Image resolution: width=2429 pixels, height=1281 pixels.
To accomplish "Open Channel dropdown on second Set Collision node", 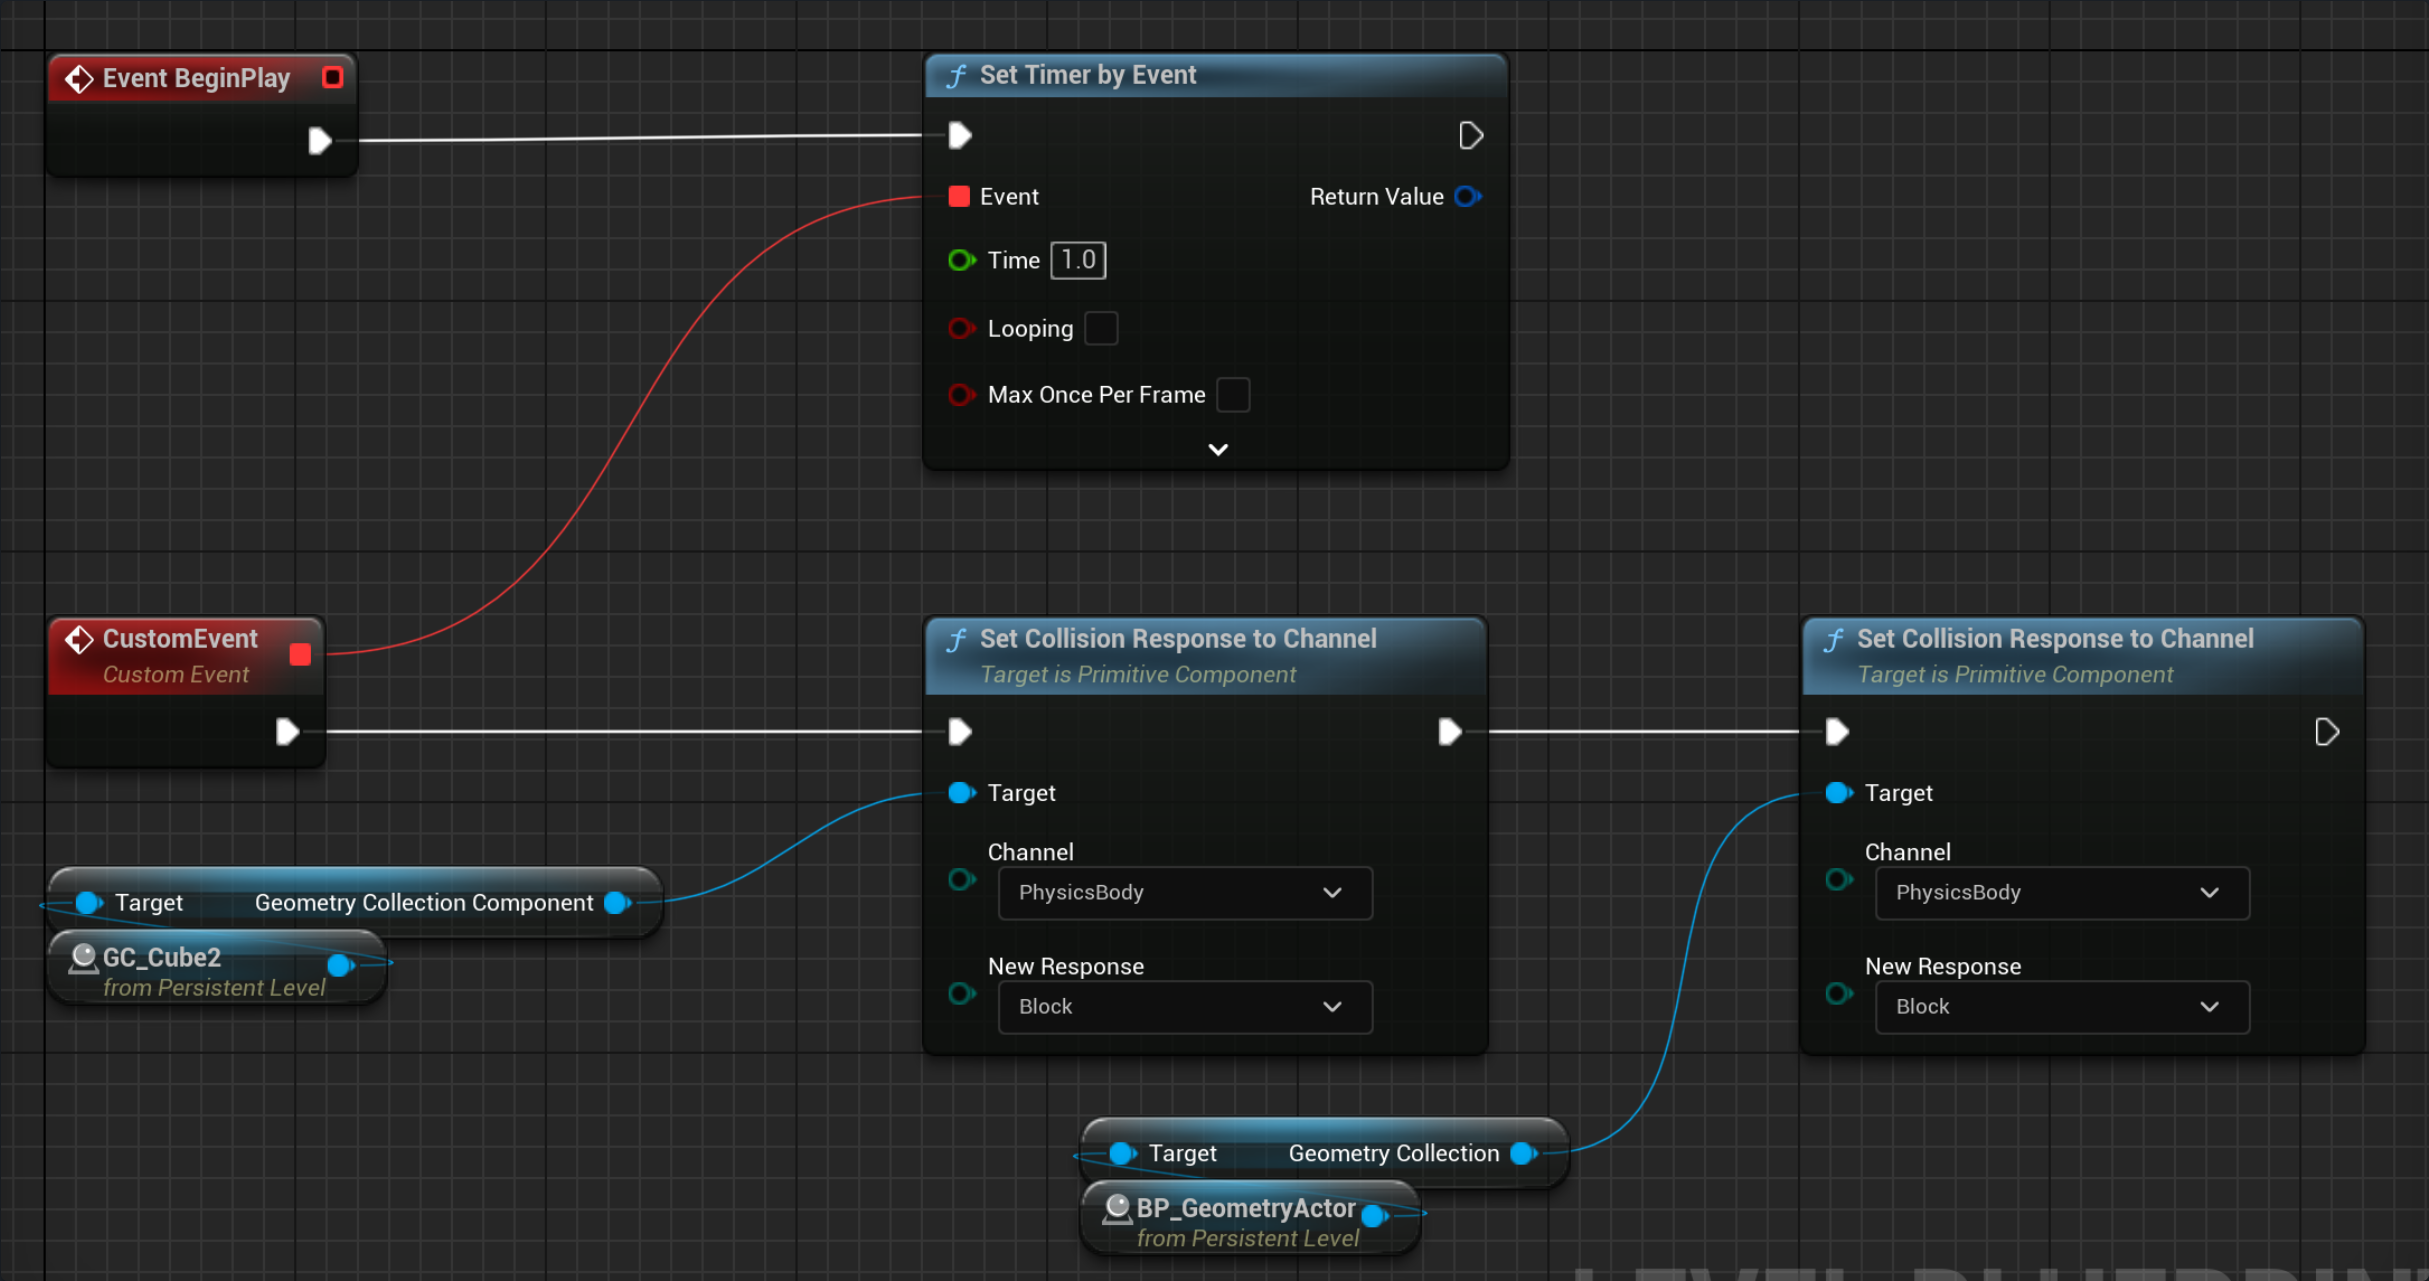I will (2062, 893).
